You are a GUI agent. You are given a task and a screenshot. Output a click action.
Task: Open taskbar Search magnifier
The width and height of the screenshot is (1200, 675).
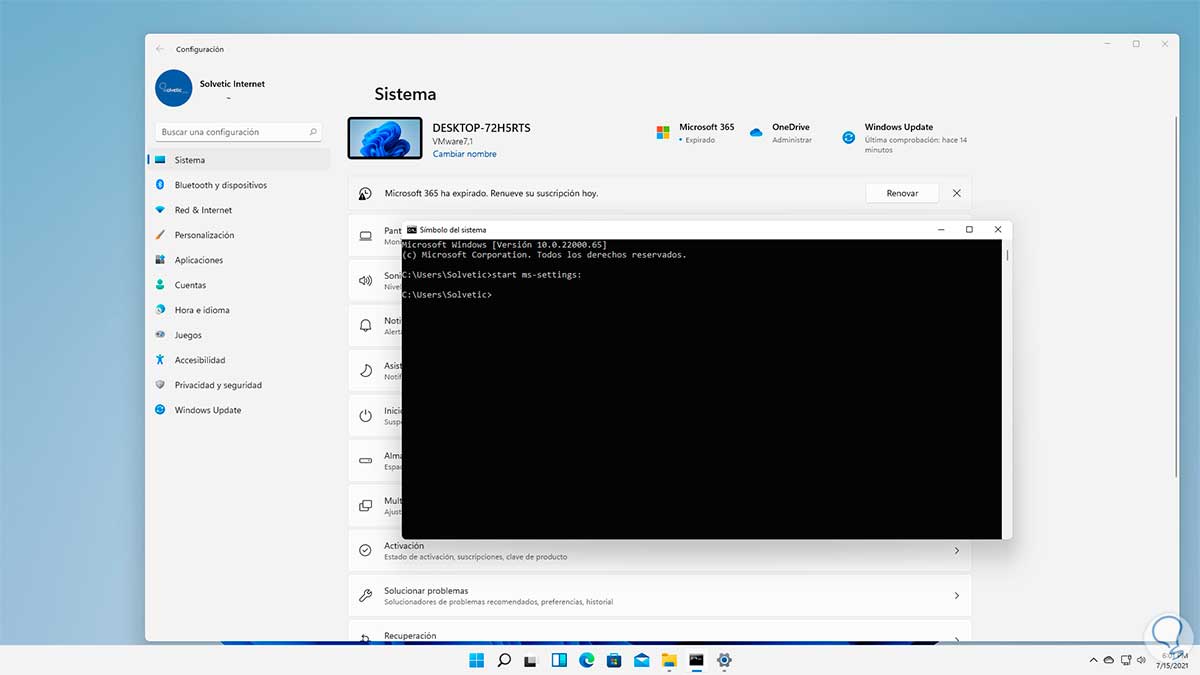tap(505, 660)
